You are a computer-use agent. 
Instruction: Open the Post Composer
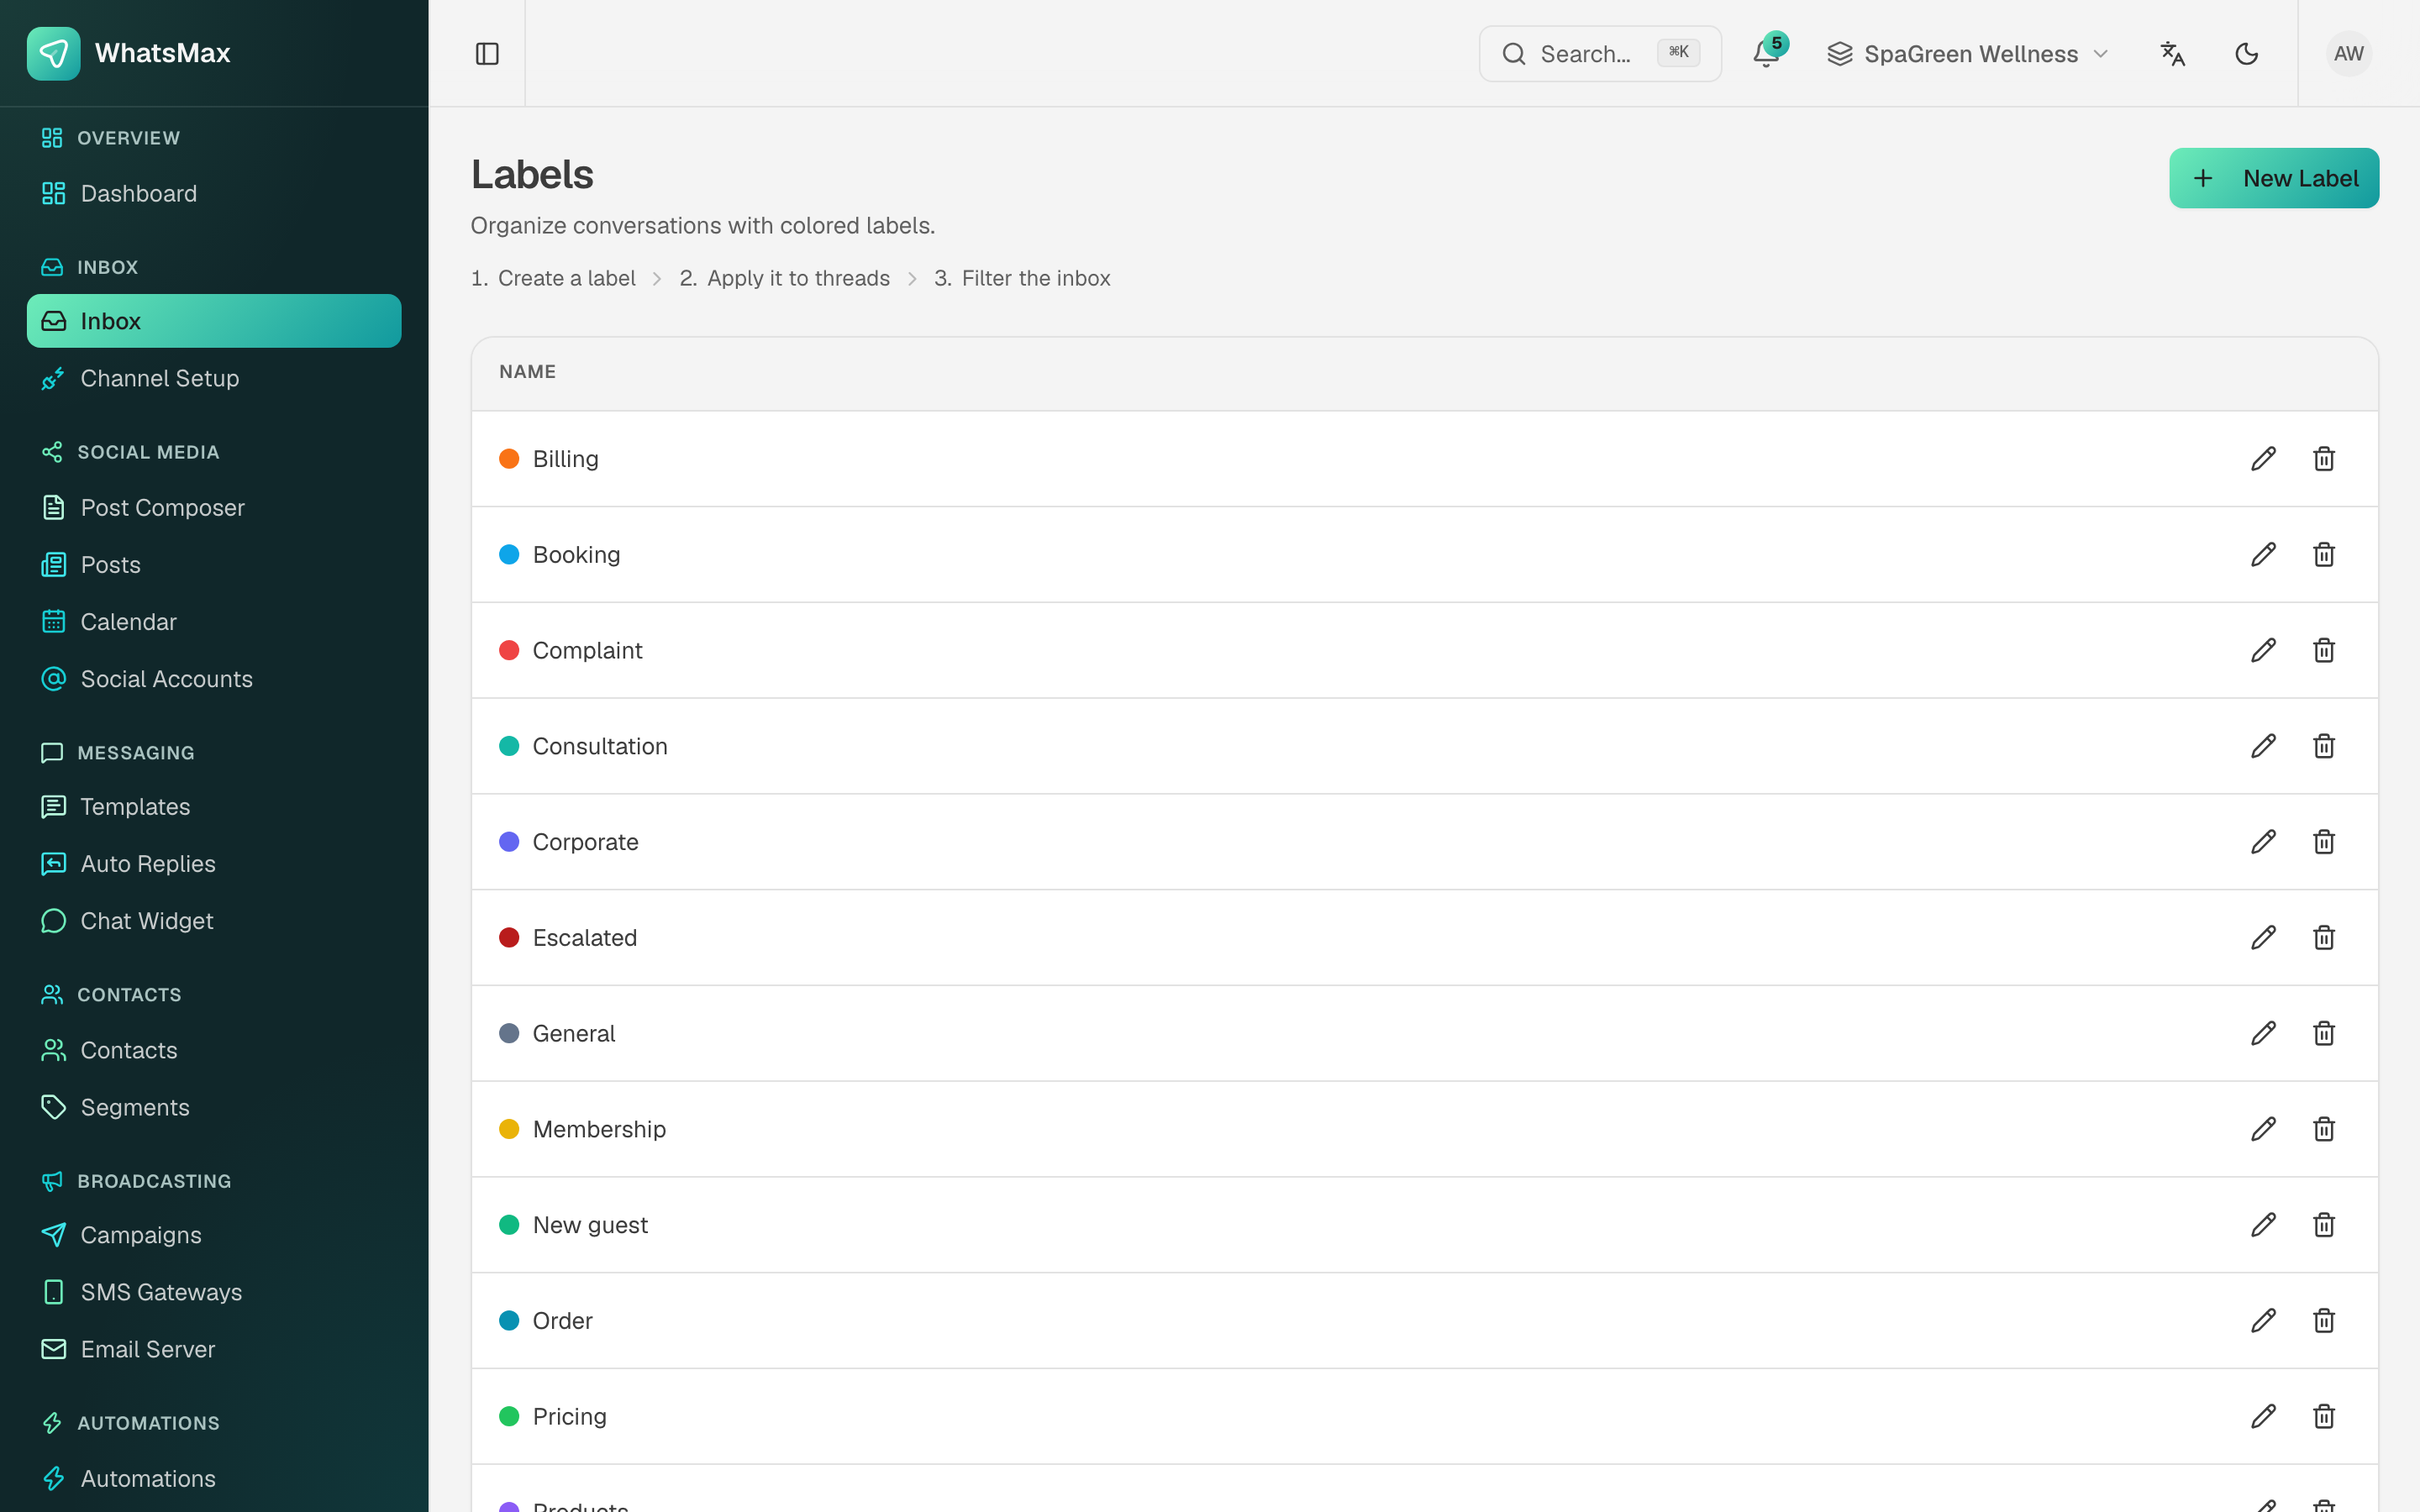214,508
